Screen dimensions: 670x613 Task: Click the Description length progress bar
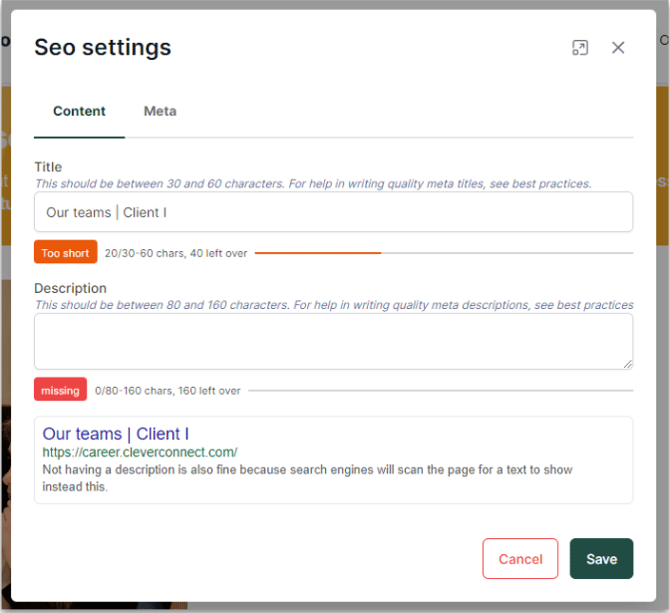coord(440,390)
